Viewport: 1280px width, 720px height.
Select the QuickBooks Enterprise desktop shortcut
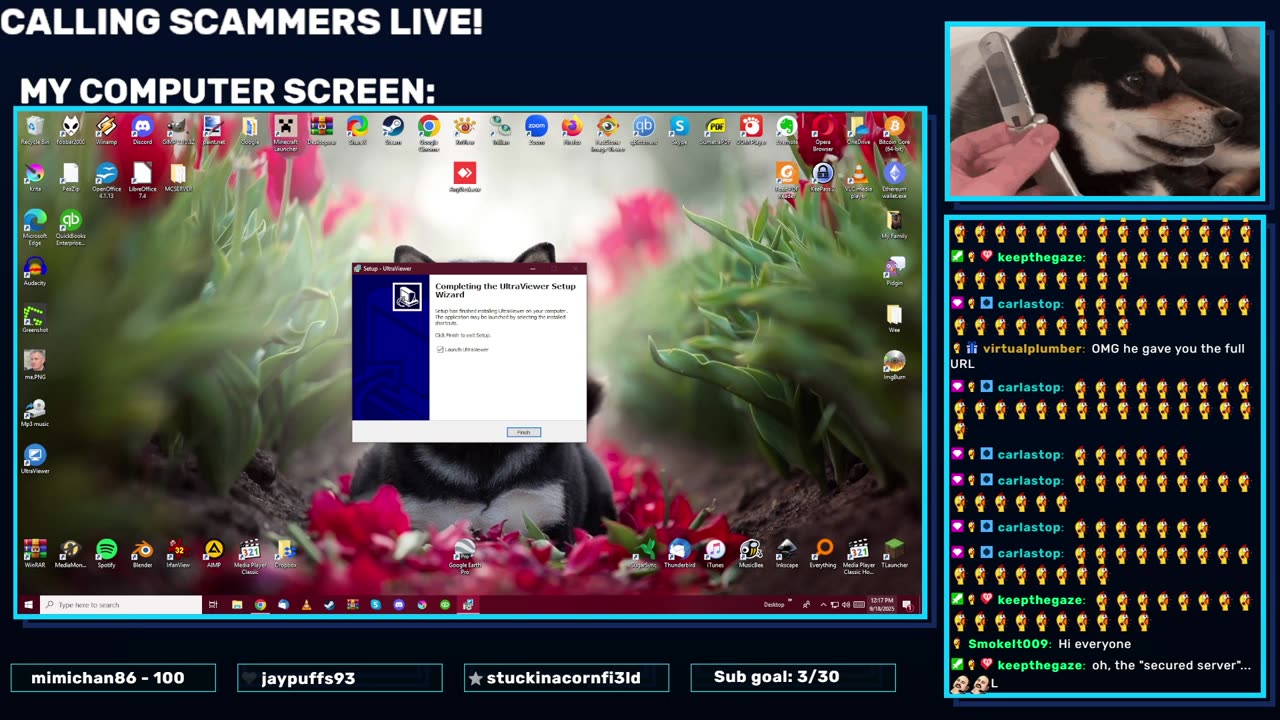[x=70, y=228]
